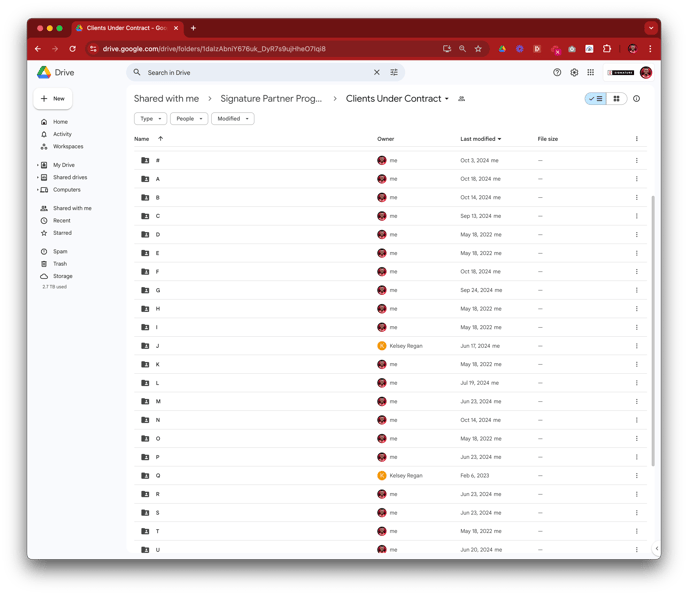Switch to list layout view
688x595 pixels.
tap(596, 99)
